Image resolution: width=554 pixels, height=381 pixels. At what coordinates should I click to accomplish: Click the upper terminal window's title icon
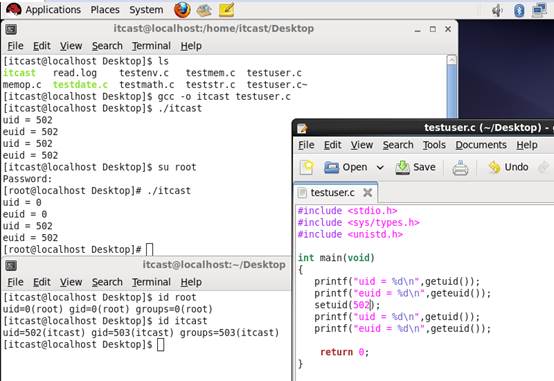click(11, 29)
